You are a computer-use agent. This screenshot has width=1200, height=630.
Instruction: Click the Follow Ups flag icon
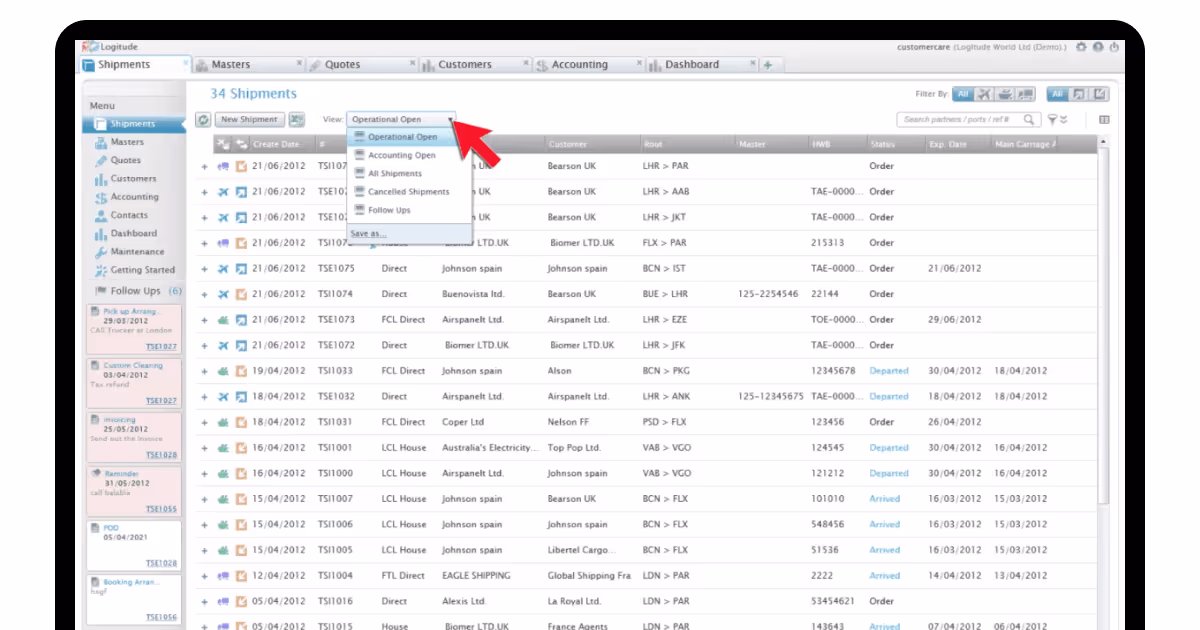tap(101, 291)
